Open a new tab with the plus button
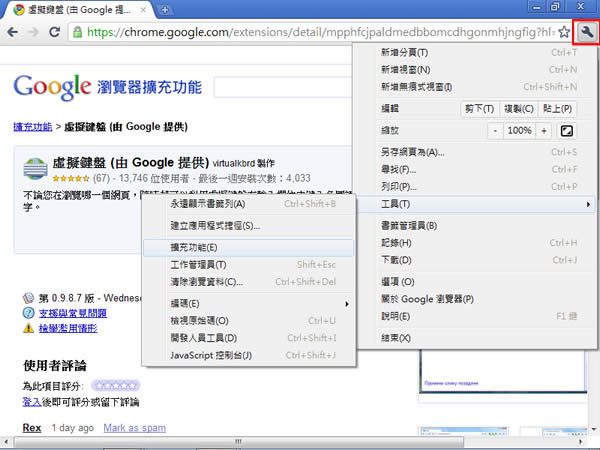 tap(165, 10)
